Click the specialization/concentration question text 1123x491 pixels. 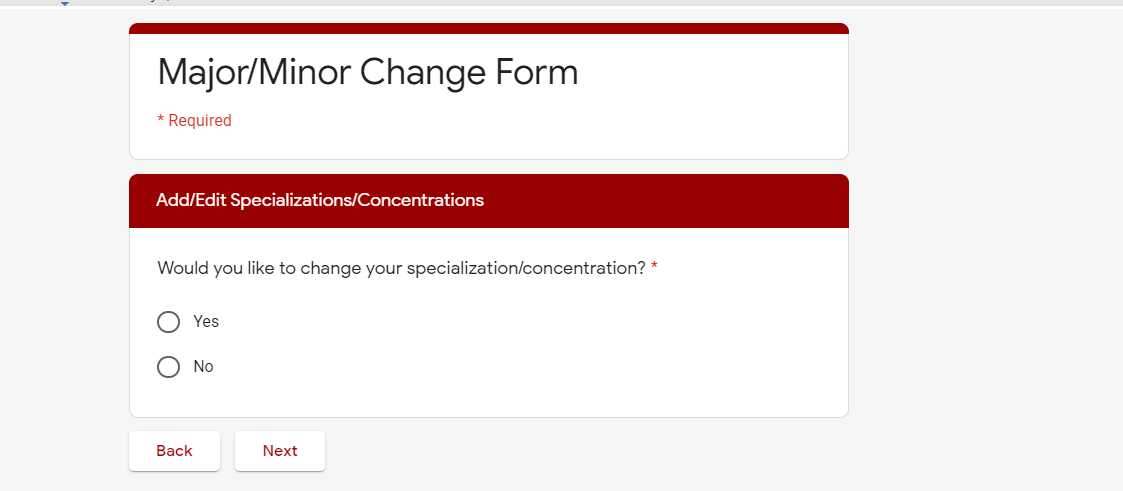(x=402, y=269)
